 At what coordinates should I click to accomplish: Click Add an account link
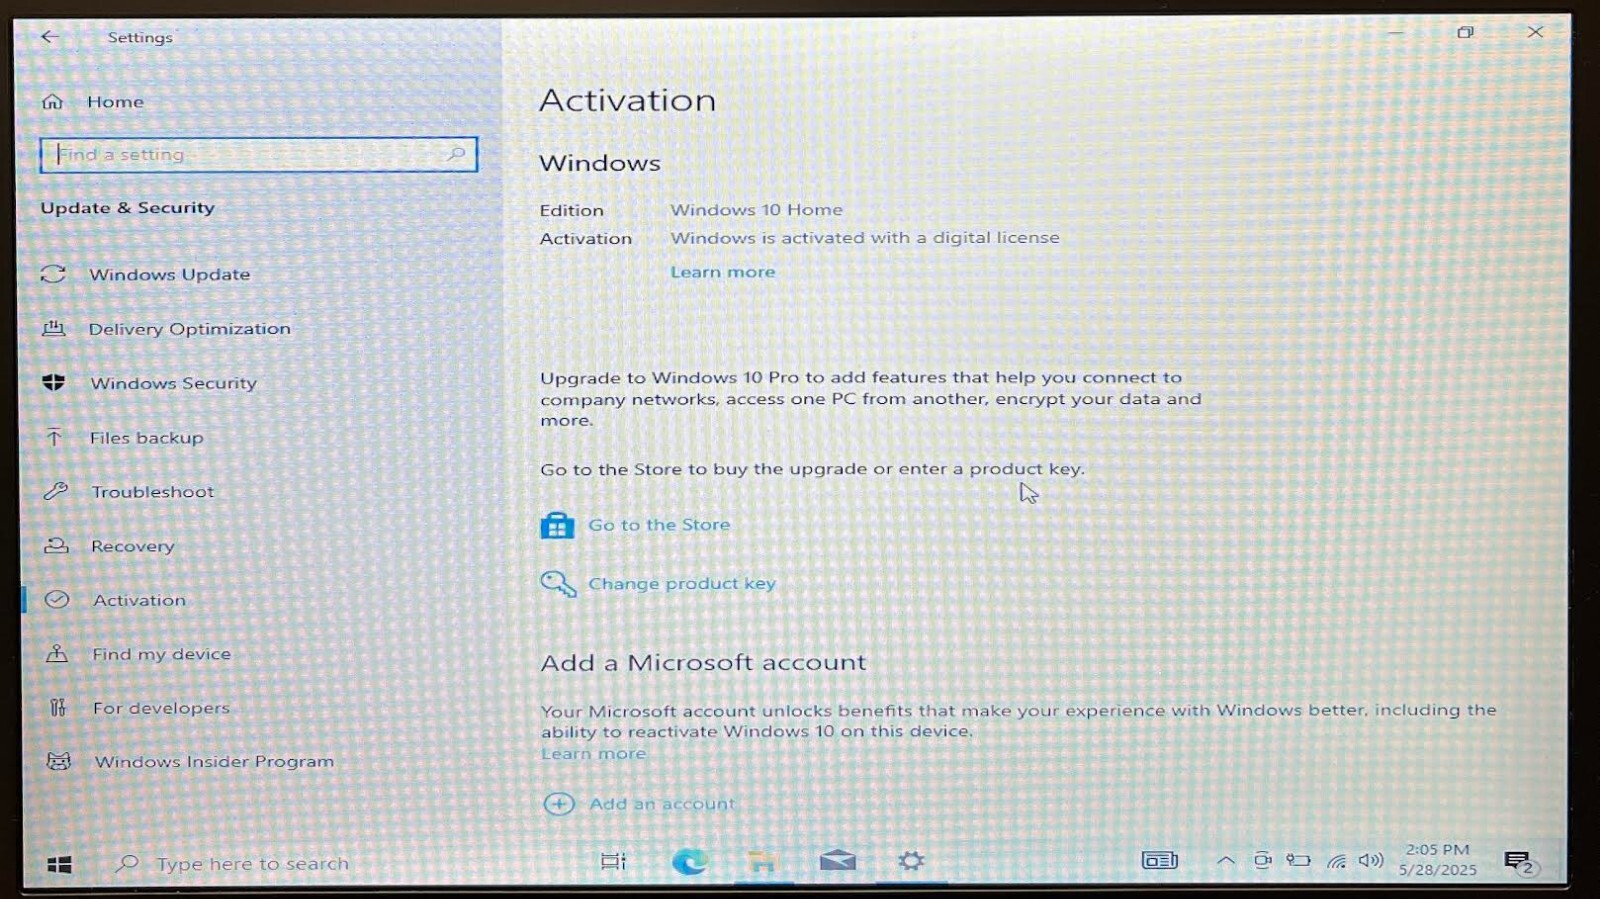point(661,804)
